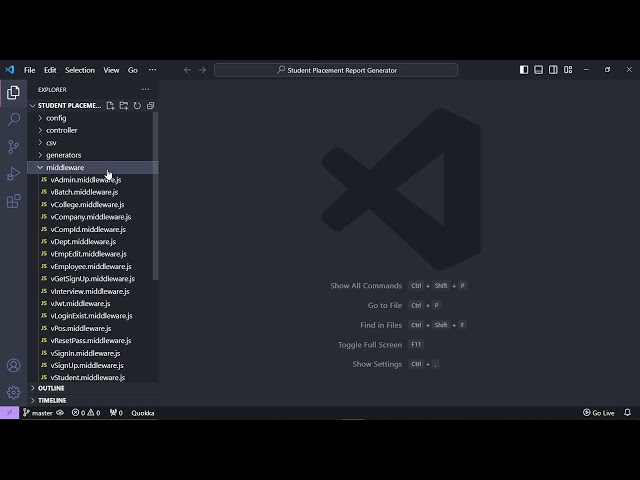Refresh the Explorer file tree

click(137, 106)
